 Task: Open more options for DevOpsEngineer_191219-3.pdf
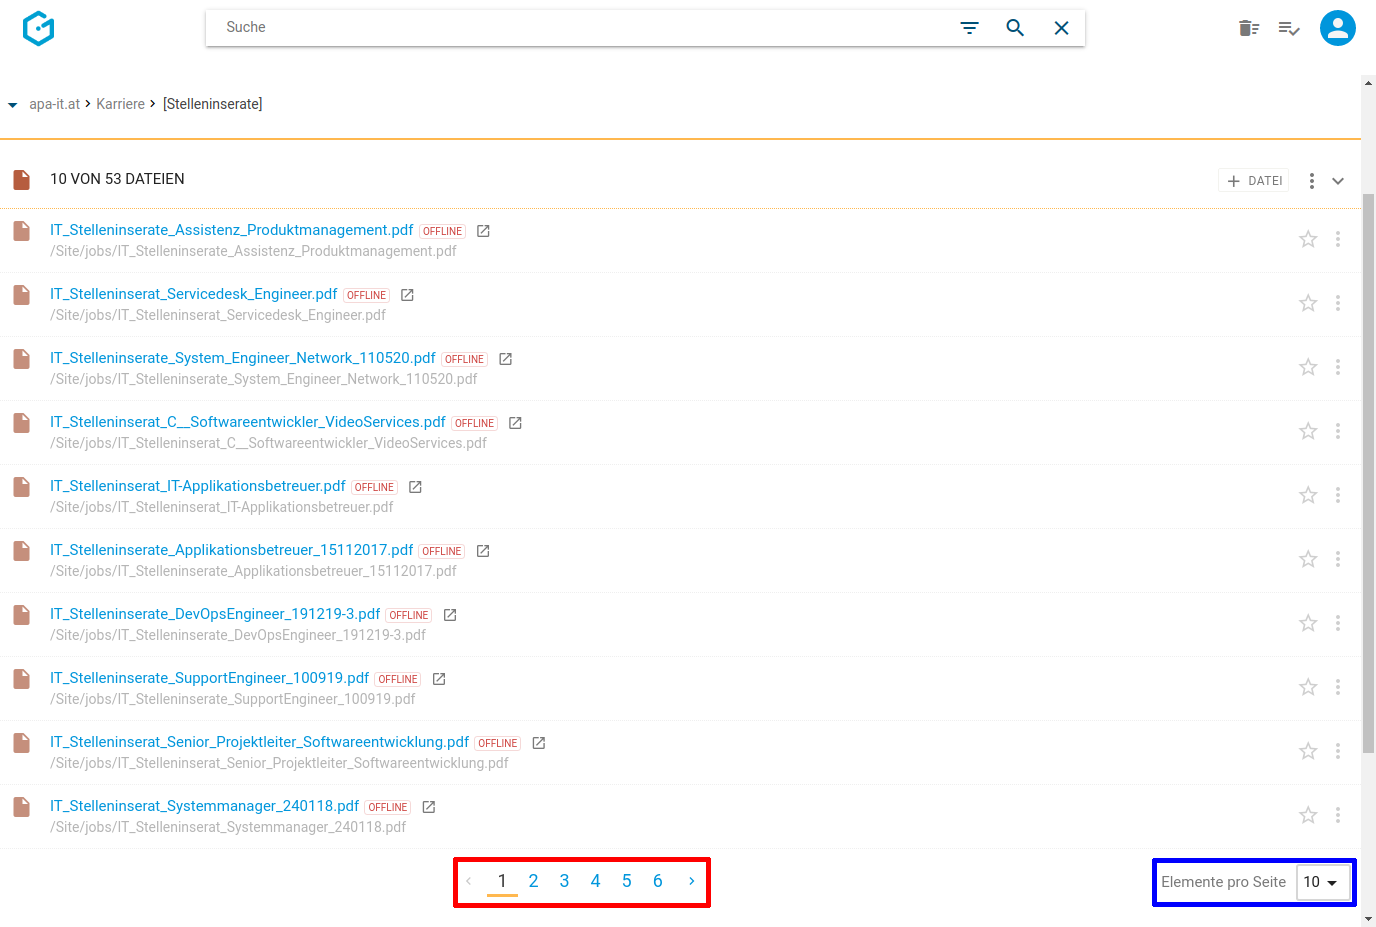(x=1338, y=623)
